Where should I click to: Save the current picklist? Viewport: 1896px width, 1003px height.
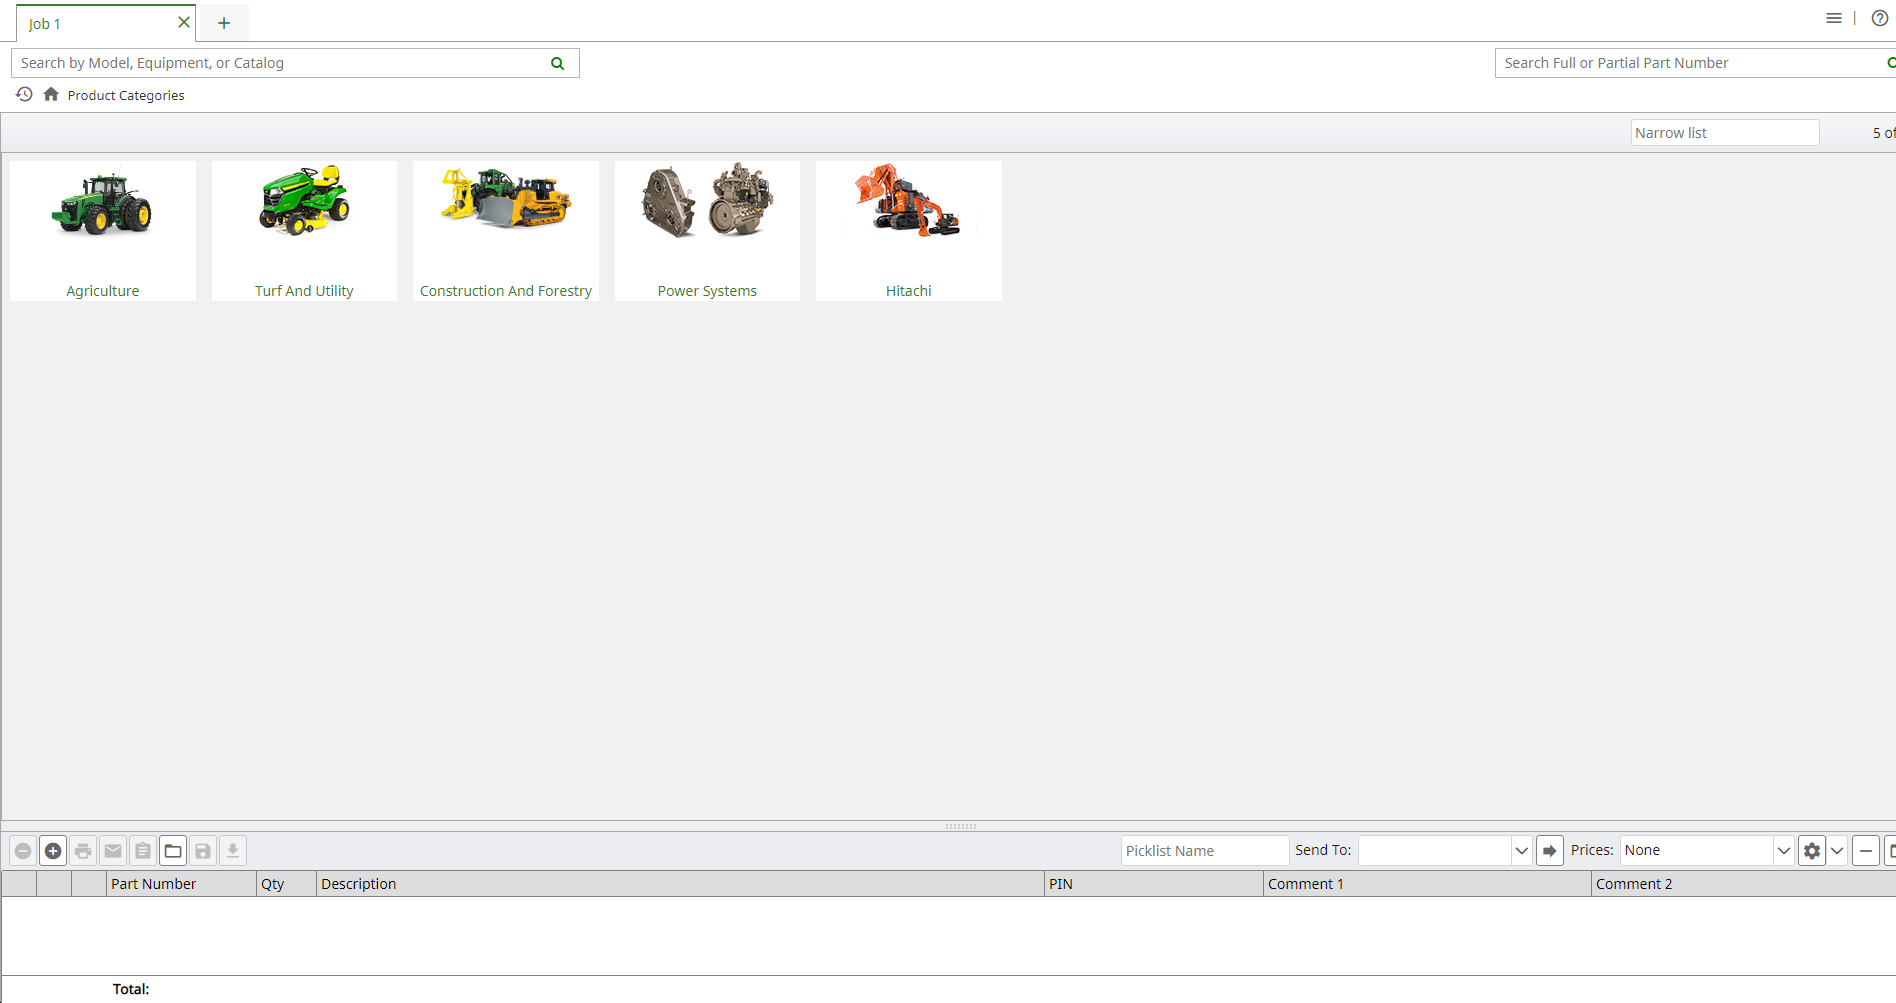tap(203, 850)
